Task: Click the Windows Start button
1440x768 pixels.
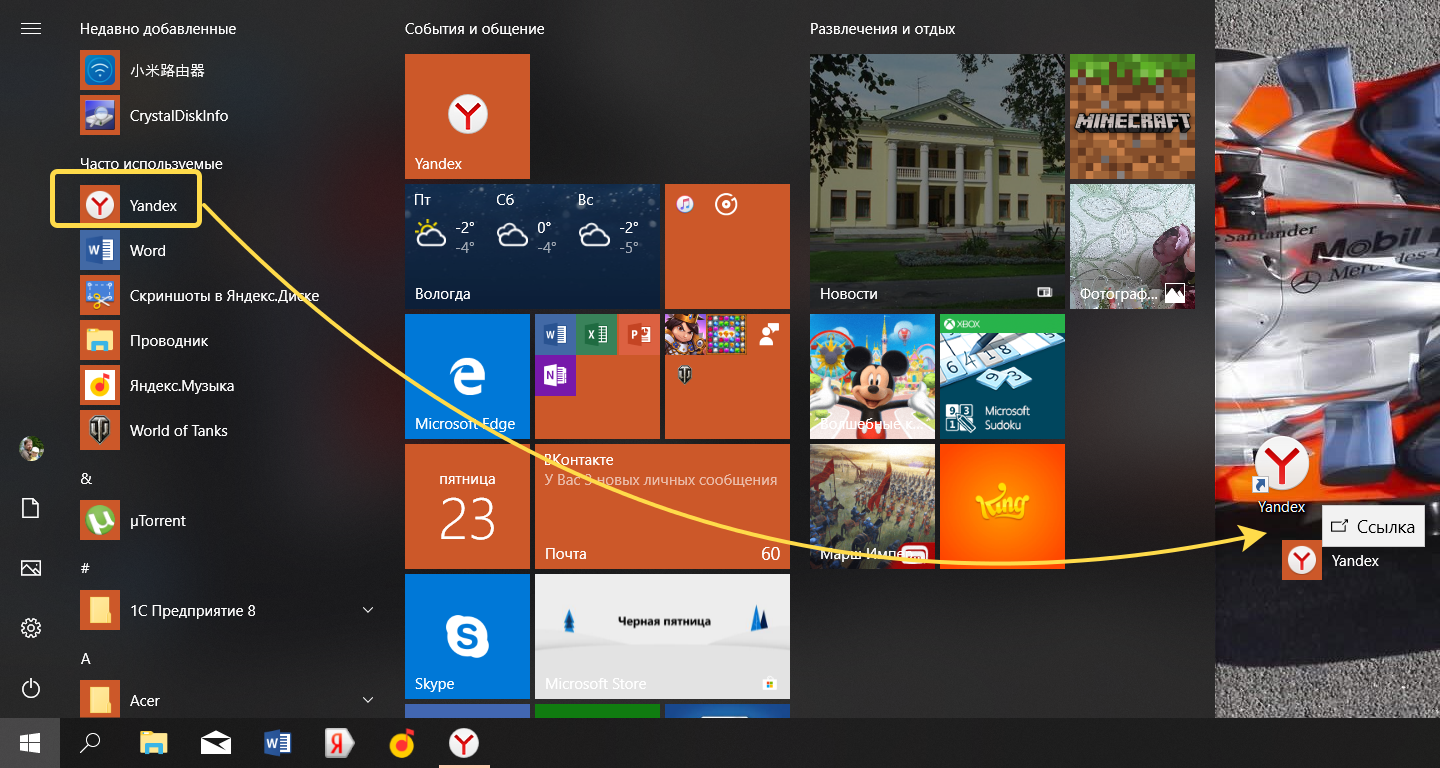Action: 30,742
